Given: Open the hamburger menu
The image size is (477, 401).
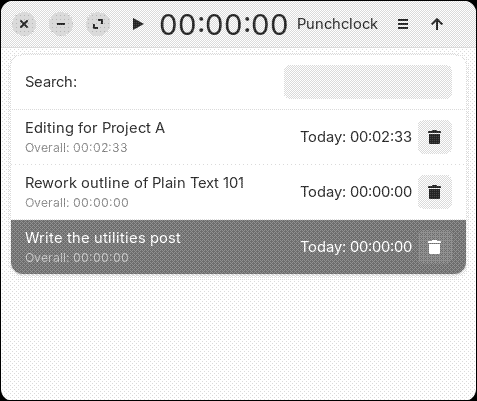Looking at the screenshot, I should (403, 24).
